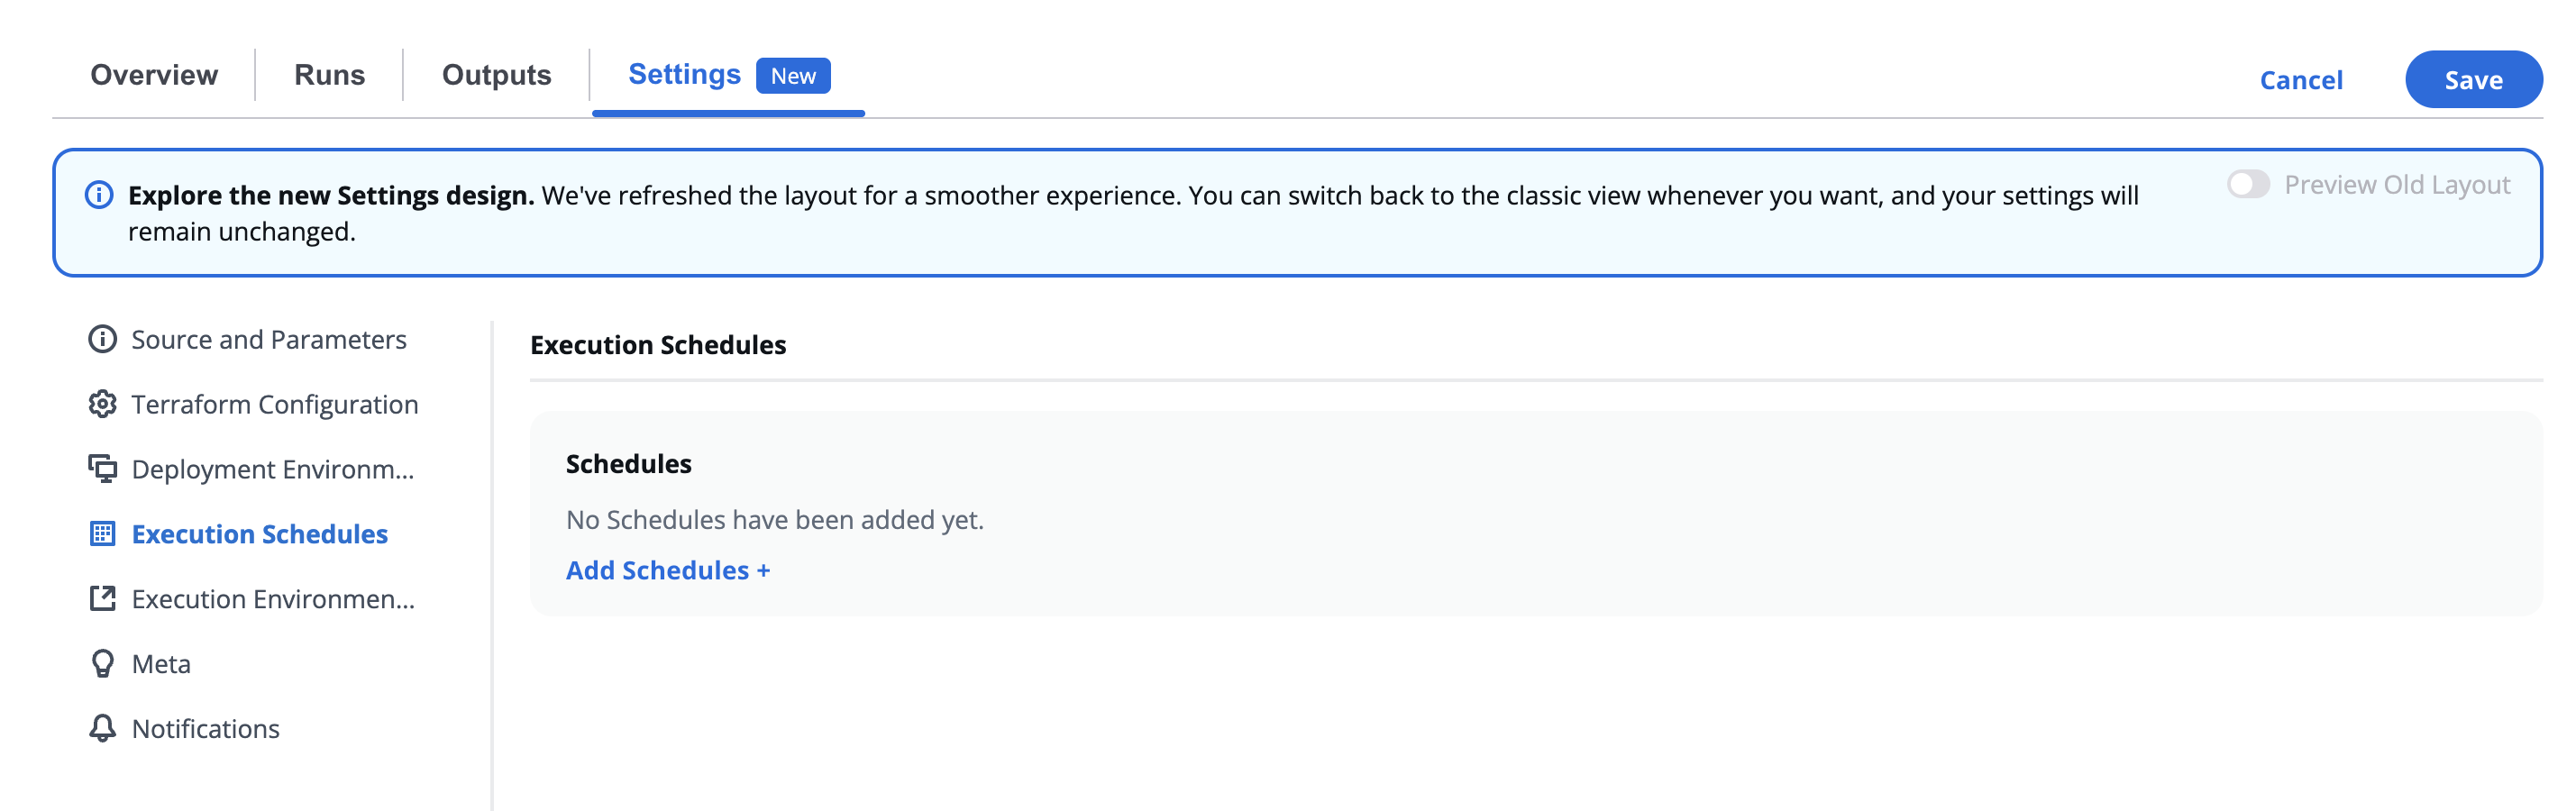Select Source and Parameters in sidebar
2576x811 pixels.
point(268,340)
